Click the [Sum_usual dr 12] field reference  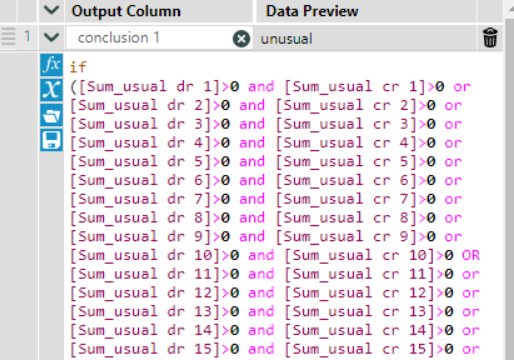click(x=145, y=293)
